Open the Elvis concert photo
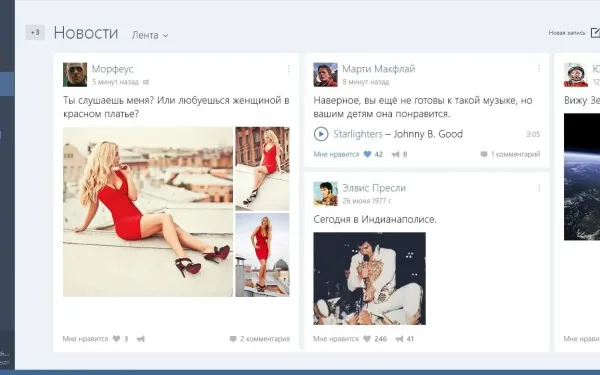This screenshot has height=375, width=600. (369, 279)
